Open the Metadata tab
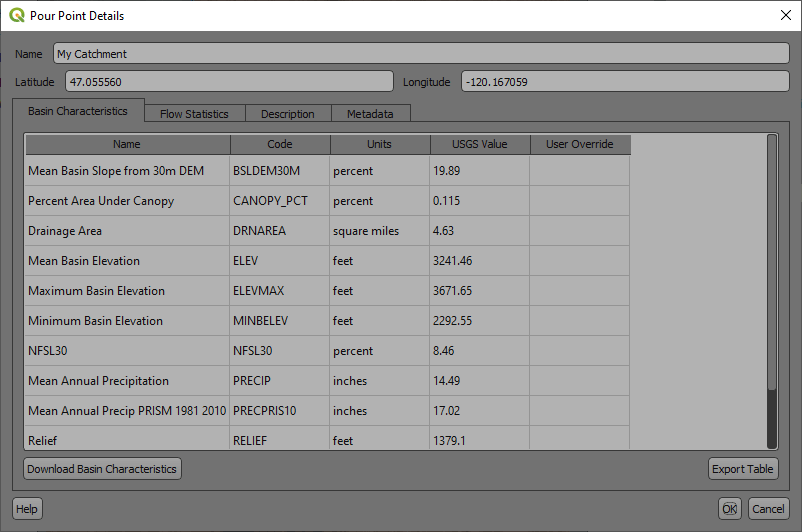The width and height of the screenshot is (802, 532). (370, 114)
